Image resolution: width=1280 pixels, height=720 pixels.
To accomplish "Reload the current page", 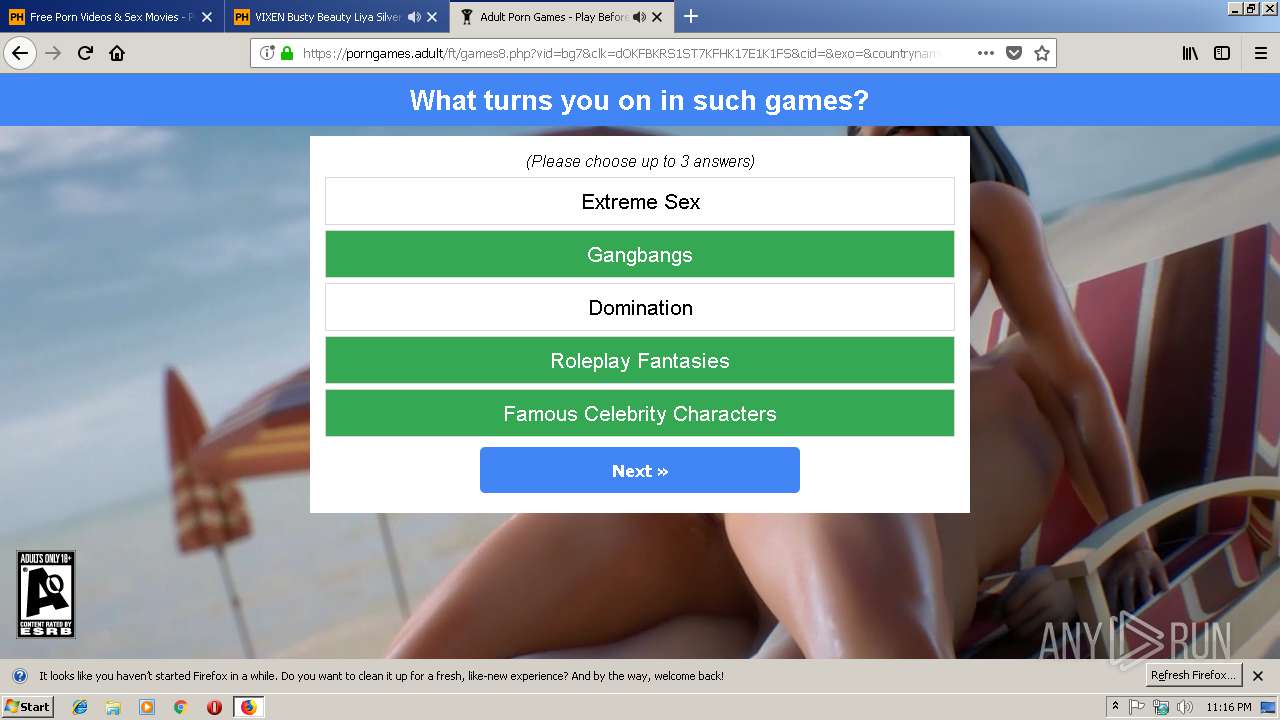I will (85, 53).
